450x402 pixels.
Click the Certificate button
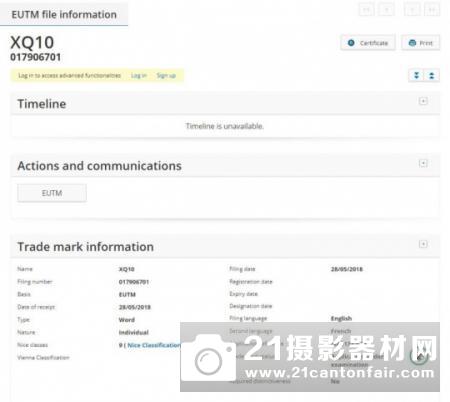point(368,43)
